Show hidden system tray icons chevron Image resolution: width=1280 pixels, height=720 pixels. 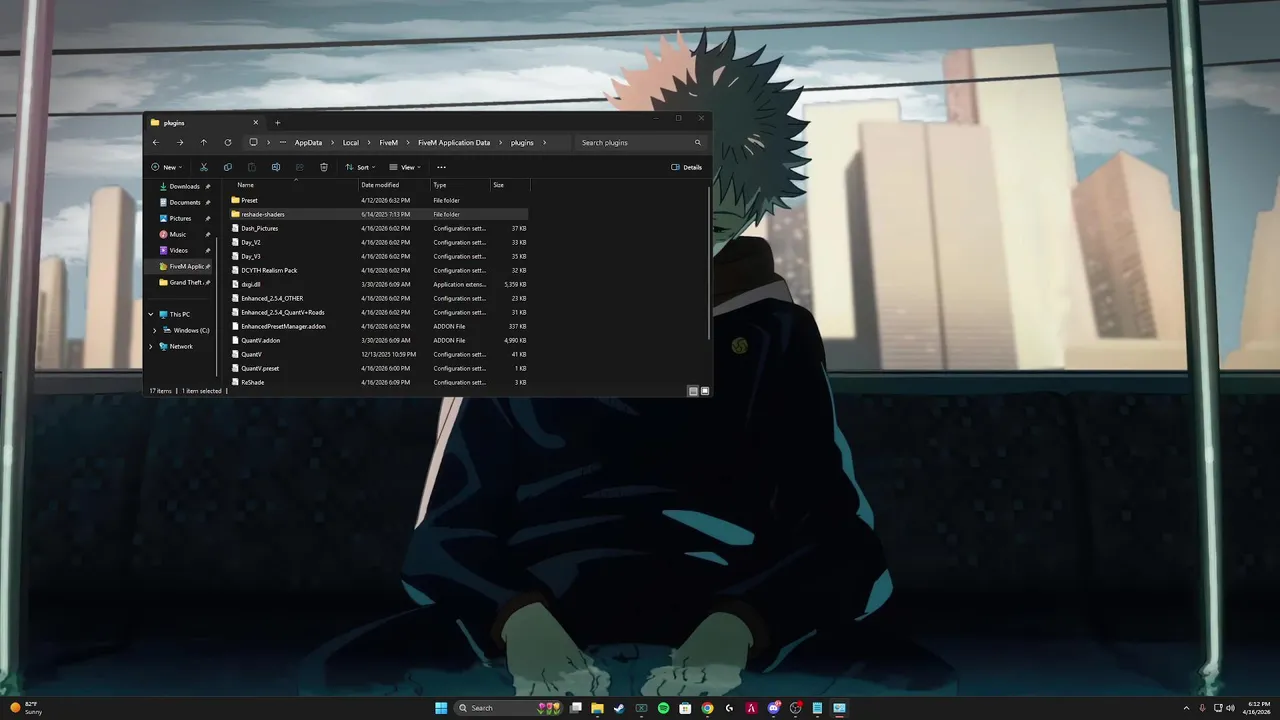coord(1186,708)
